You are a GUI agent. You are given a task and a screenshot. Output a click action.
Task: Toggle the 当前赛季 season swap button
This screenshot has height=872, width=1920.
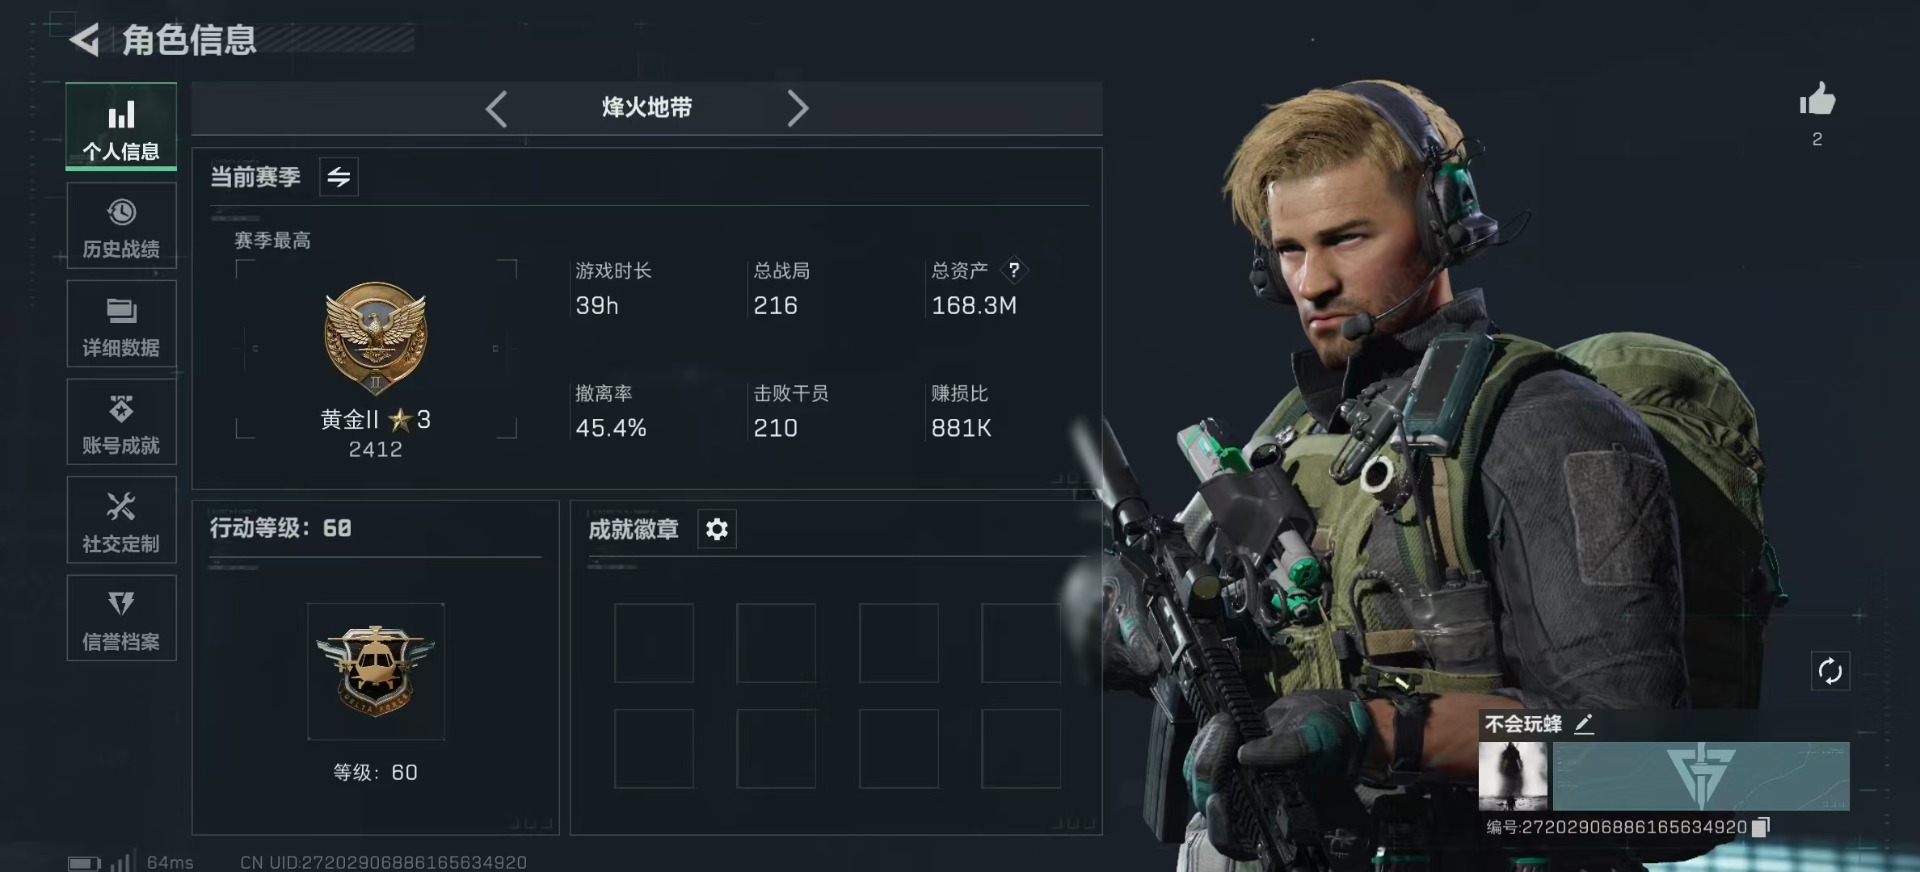[x=339, y=177]
